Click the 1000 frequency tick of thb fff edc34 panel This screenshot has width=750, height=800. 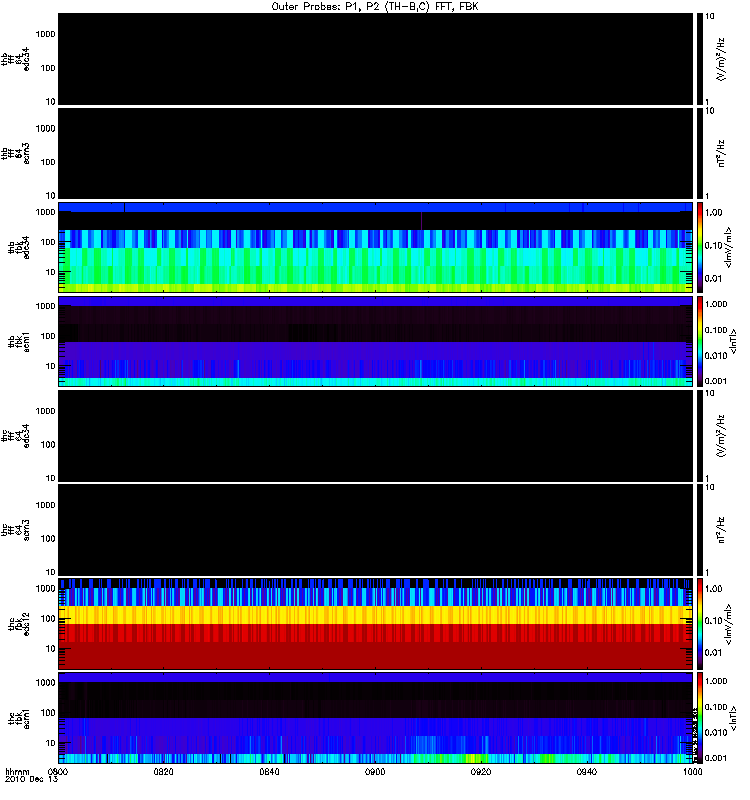tap(45, 34)
